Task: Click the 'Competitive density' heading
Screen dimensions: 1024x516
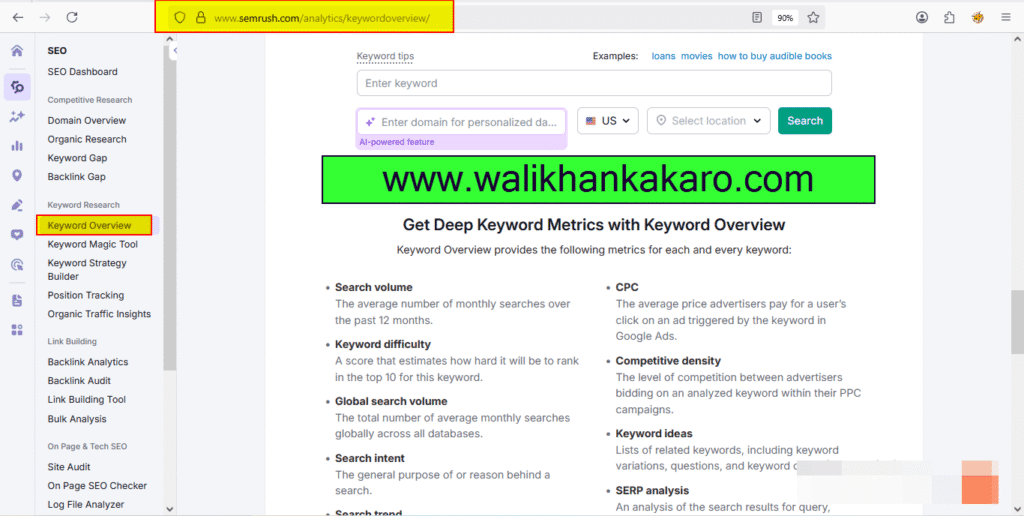Action: [668, 361]
